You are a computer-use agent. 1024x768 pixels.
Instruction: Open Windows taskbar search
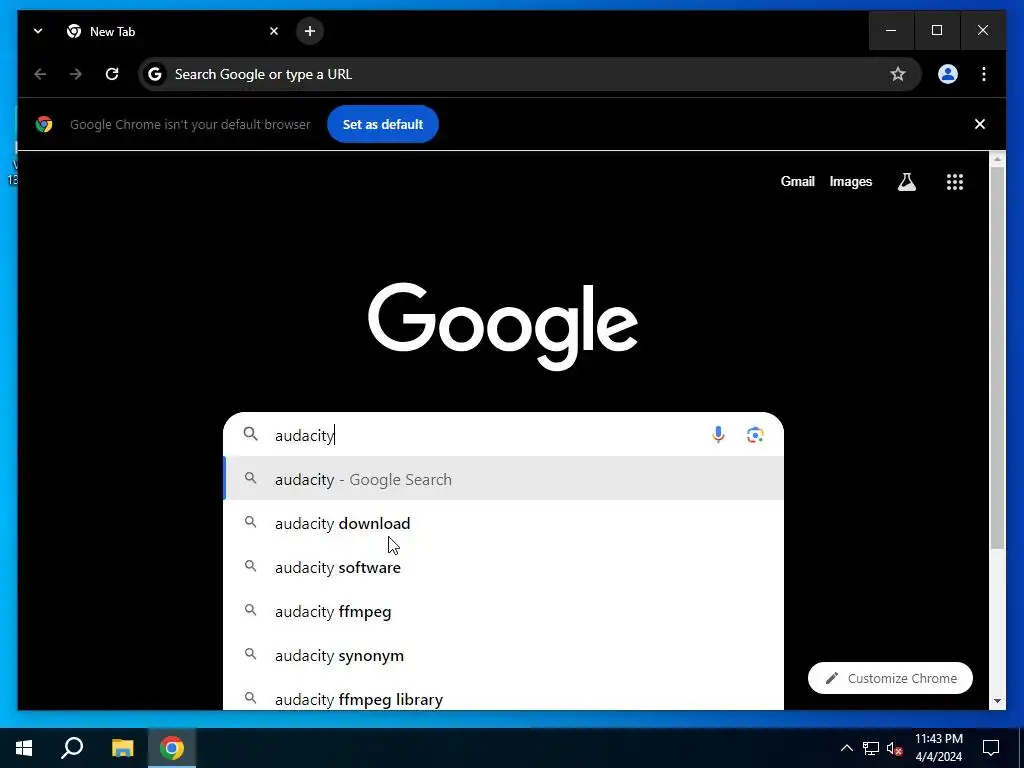pos(72,748)
